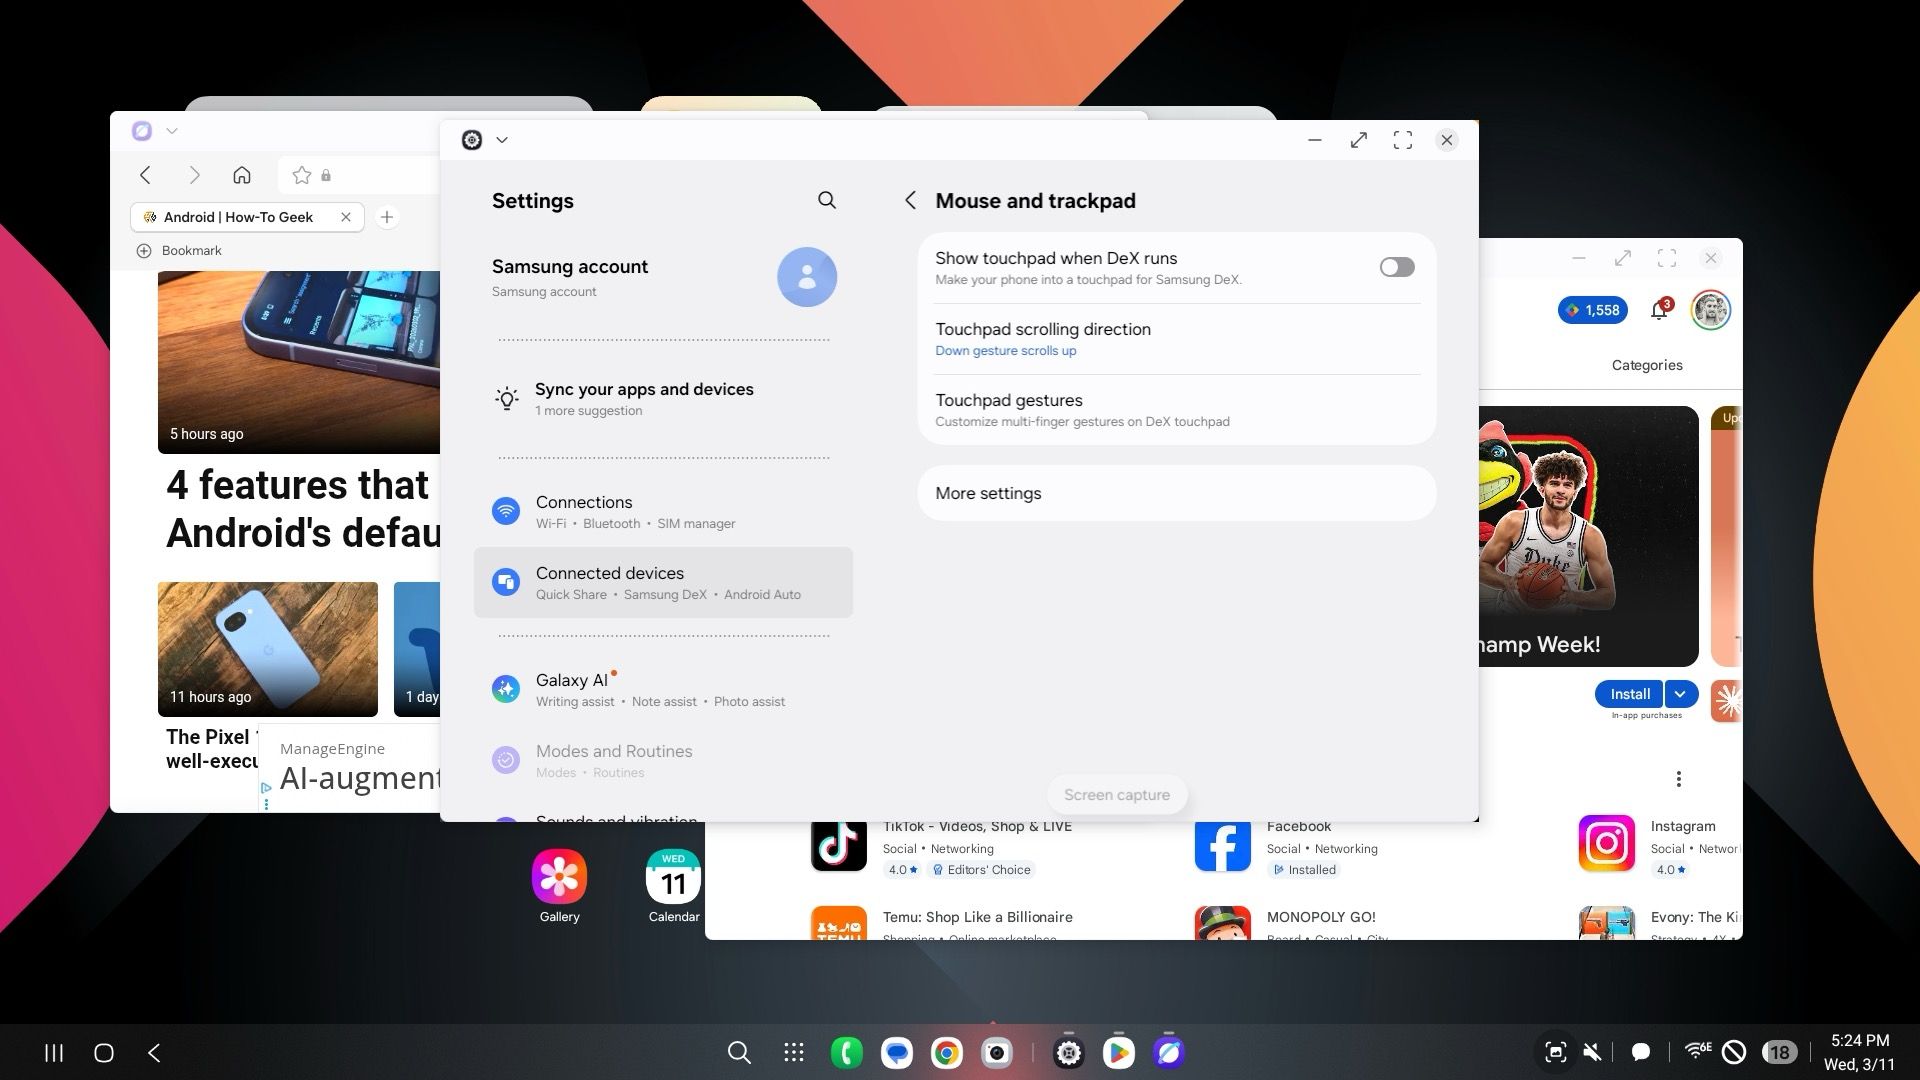The height and width of the screenshot is (1080, 1920).
Task: Switch to Play Store in taskbar
Action: 1119,1053
